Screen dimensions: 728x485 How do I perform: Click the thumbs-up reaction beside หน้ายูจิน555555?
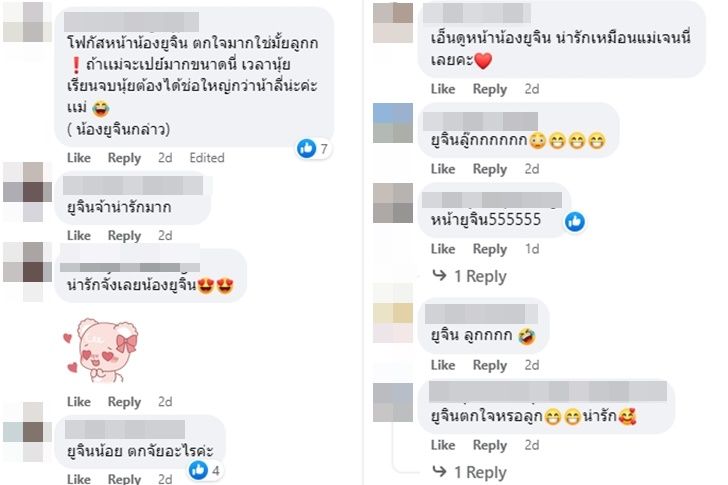tap(575, 222)
